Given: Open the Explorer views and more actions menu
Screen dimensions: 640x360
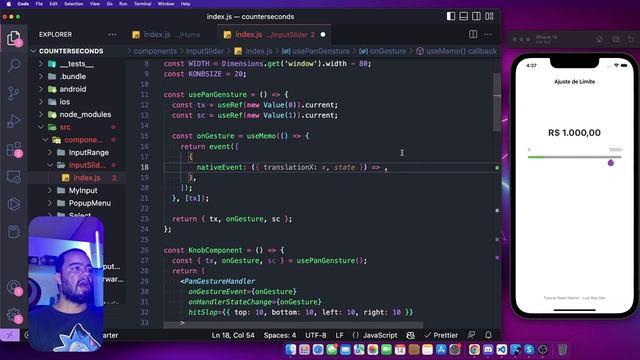Looking at the screenshot, I should click(112, 35).
